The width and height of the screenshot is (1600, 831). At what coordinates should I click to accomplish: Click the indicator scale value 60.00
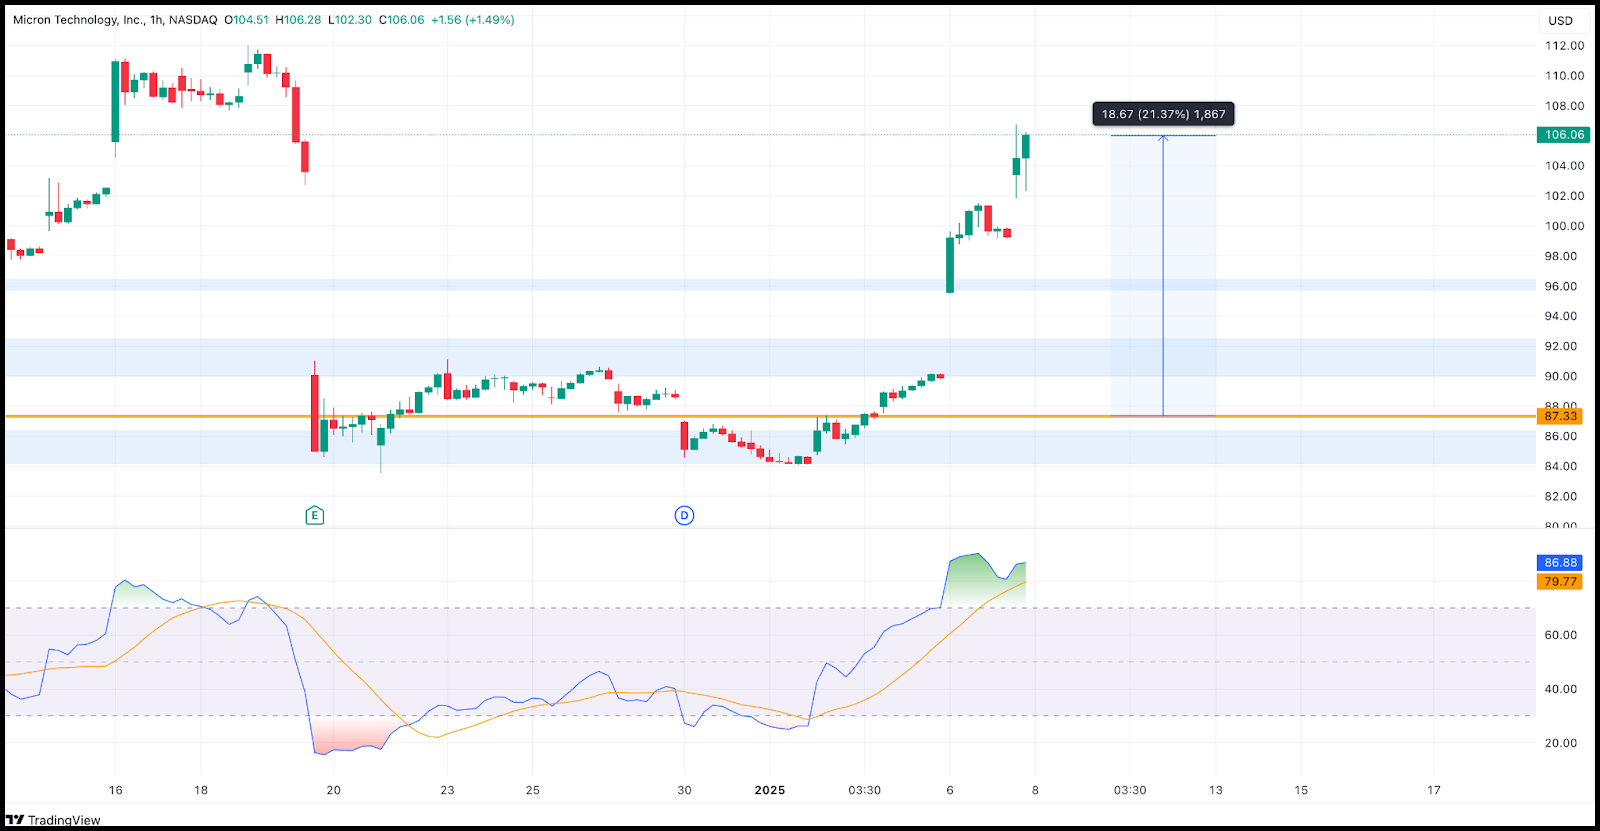(x=1560, y=635)
